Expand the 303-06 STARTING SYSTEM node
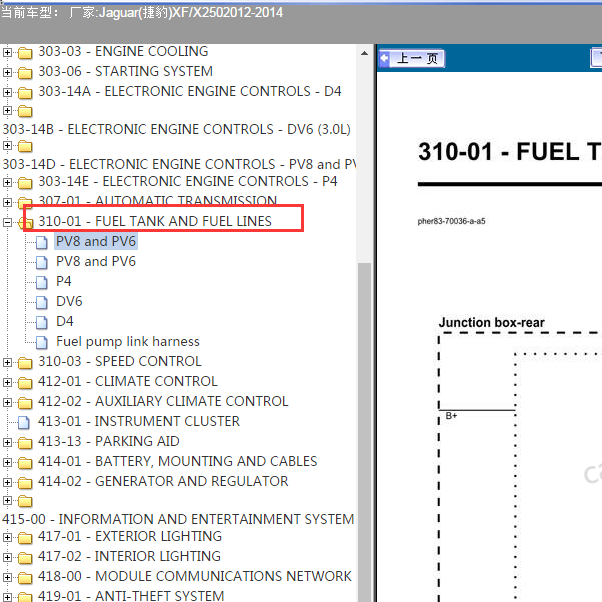Viewport: 602px width, 602px height. pyautogui.click(x=7, y=72)
